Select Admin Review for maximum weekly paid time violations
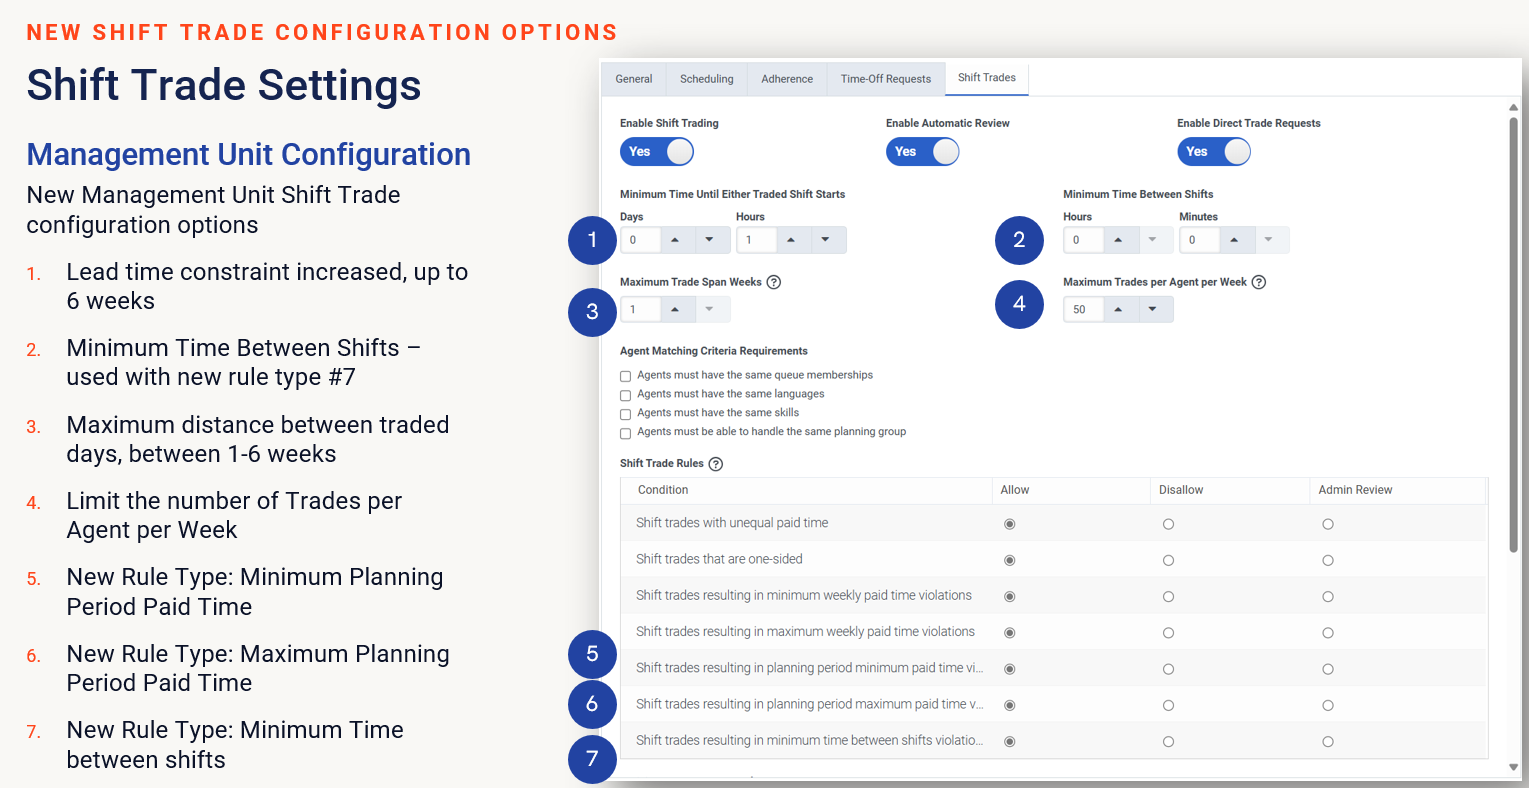Viewport: 1529px width, 788px height. click(x=1328, y=633)
